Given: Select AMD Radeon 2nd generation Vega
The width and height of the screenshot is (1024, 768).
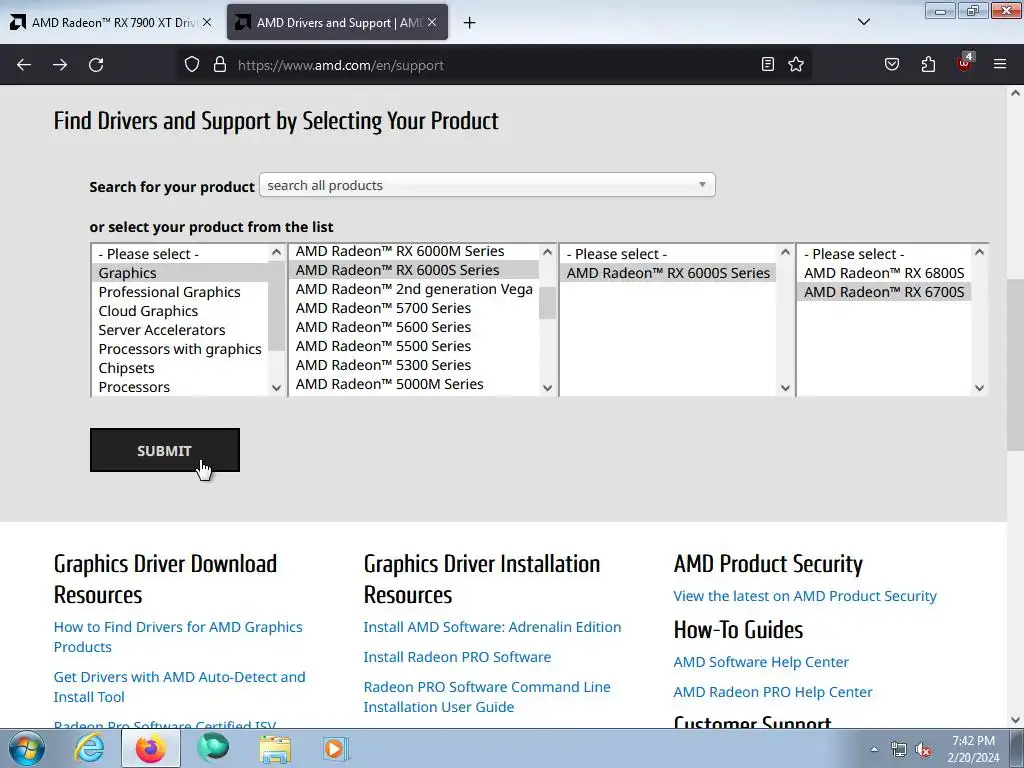Looking at the screenshot, I should coord(415,289).
